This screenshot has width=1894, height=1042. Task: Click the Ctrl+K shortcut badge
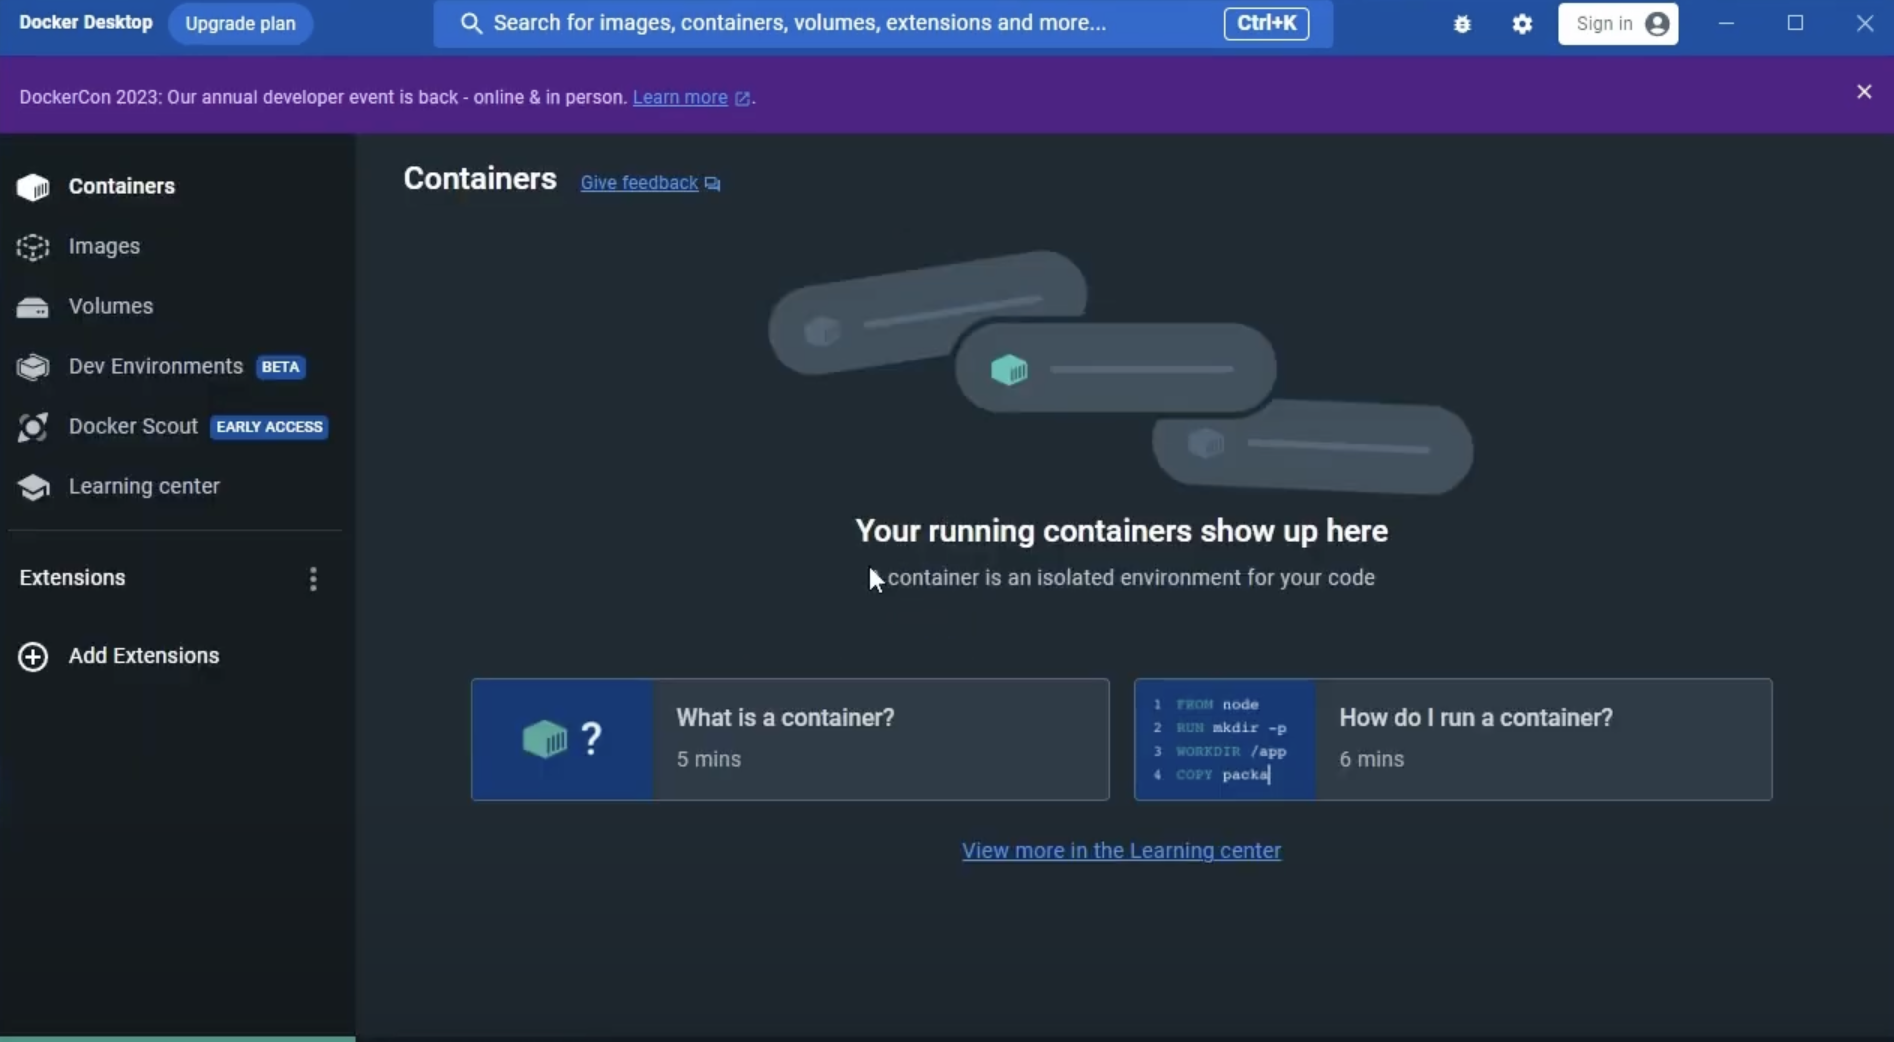point(1266,23)
